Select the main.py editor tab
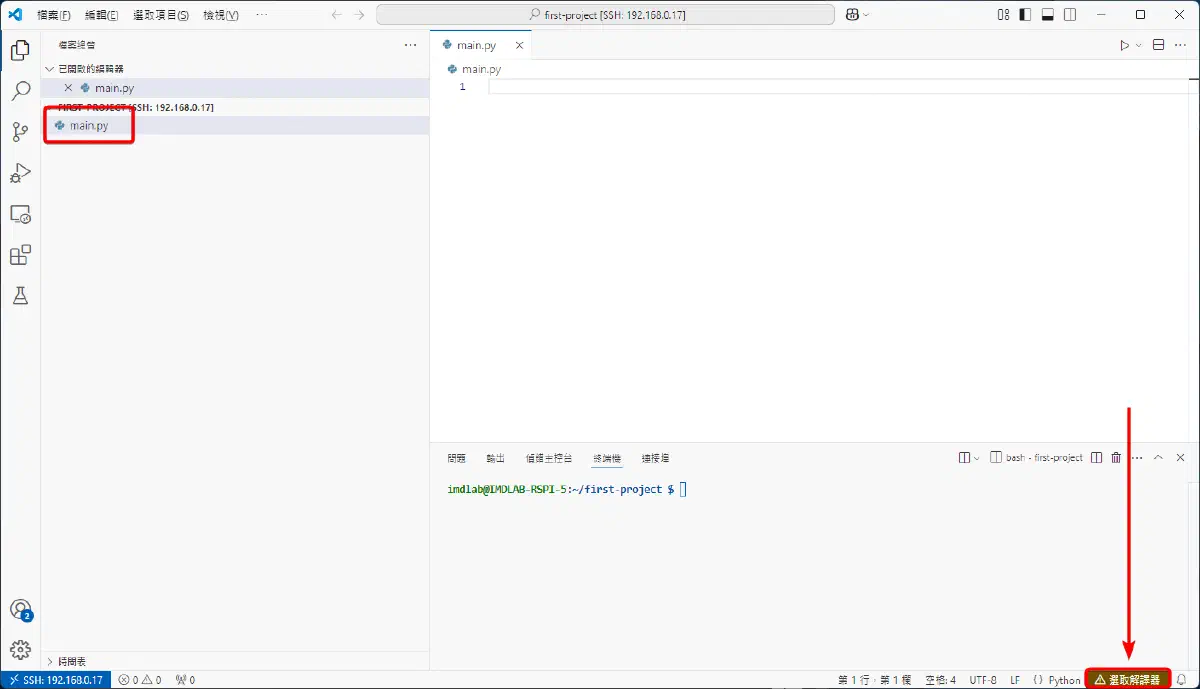Viewport: 1200px width, 689px height. [x=481, y=45]
